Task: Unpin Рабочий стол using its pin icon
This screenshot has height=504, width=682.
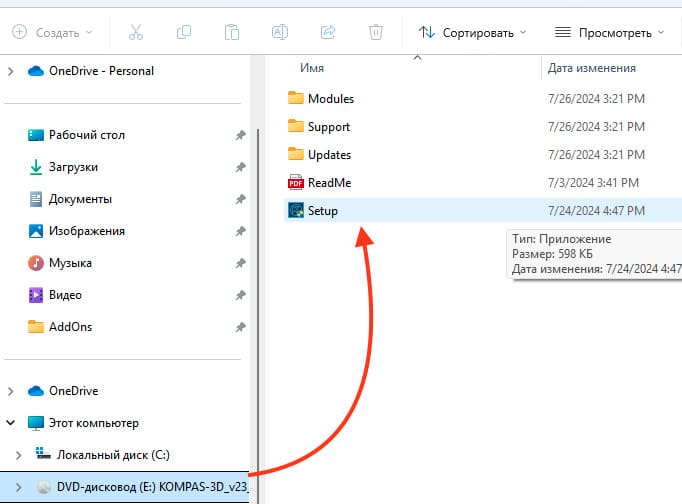Action: point(241,135)
